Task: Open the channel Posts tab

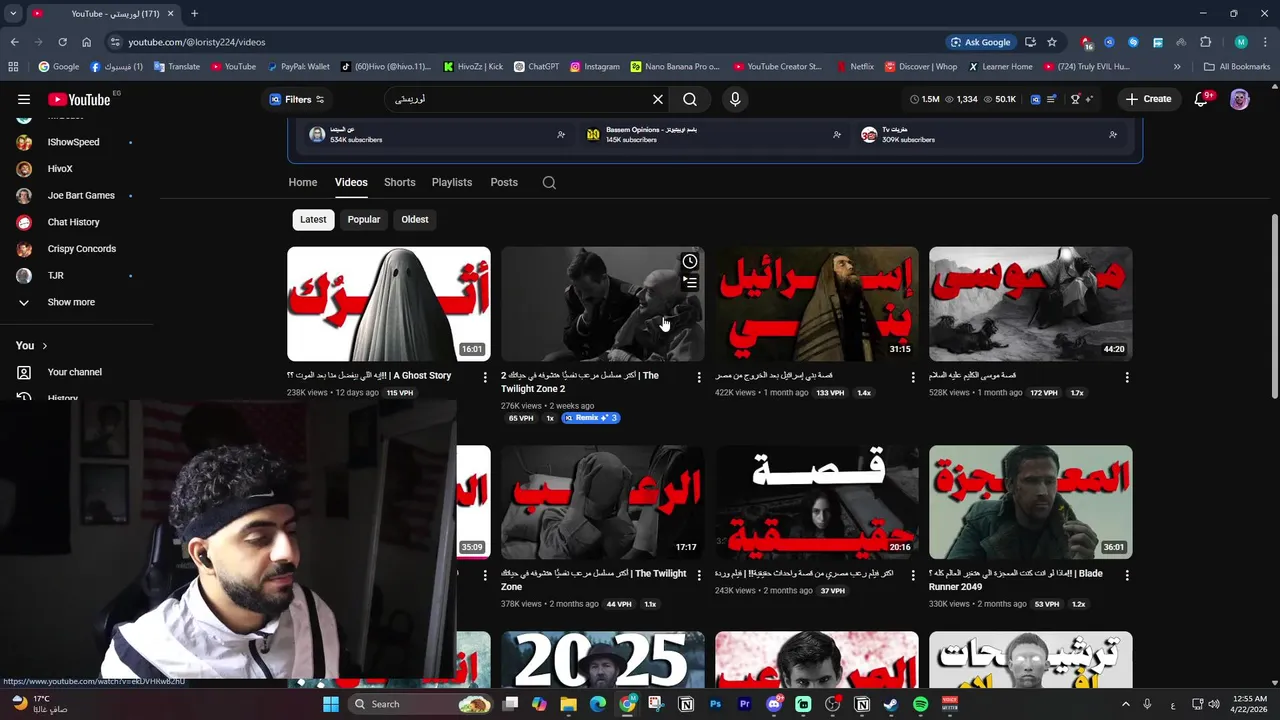Action: click(504, 182)
